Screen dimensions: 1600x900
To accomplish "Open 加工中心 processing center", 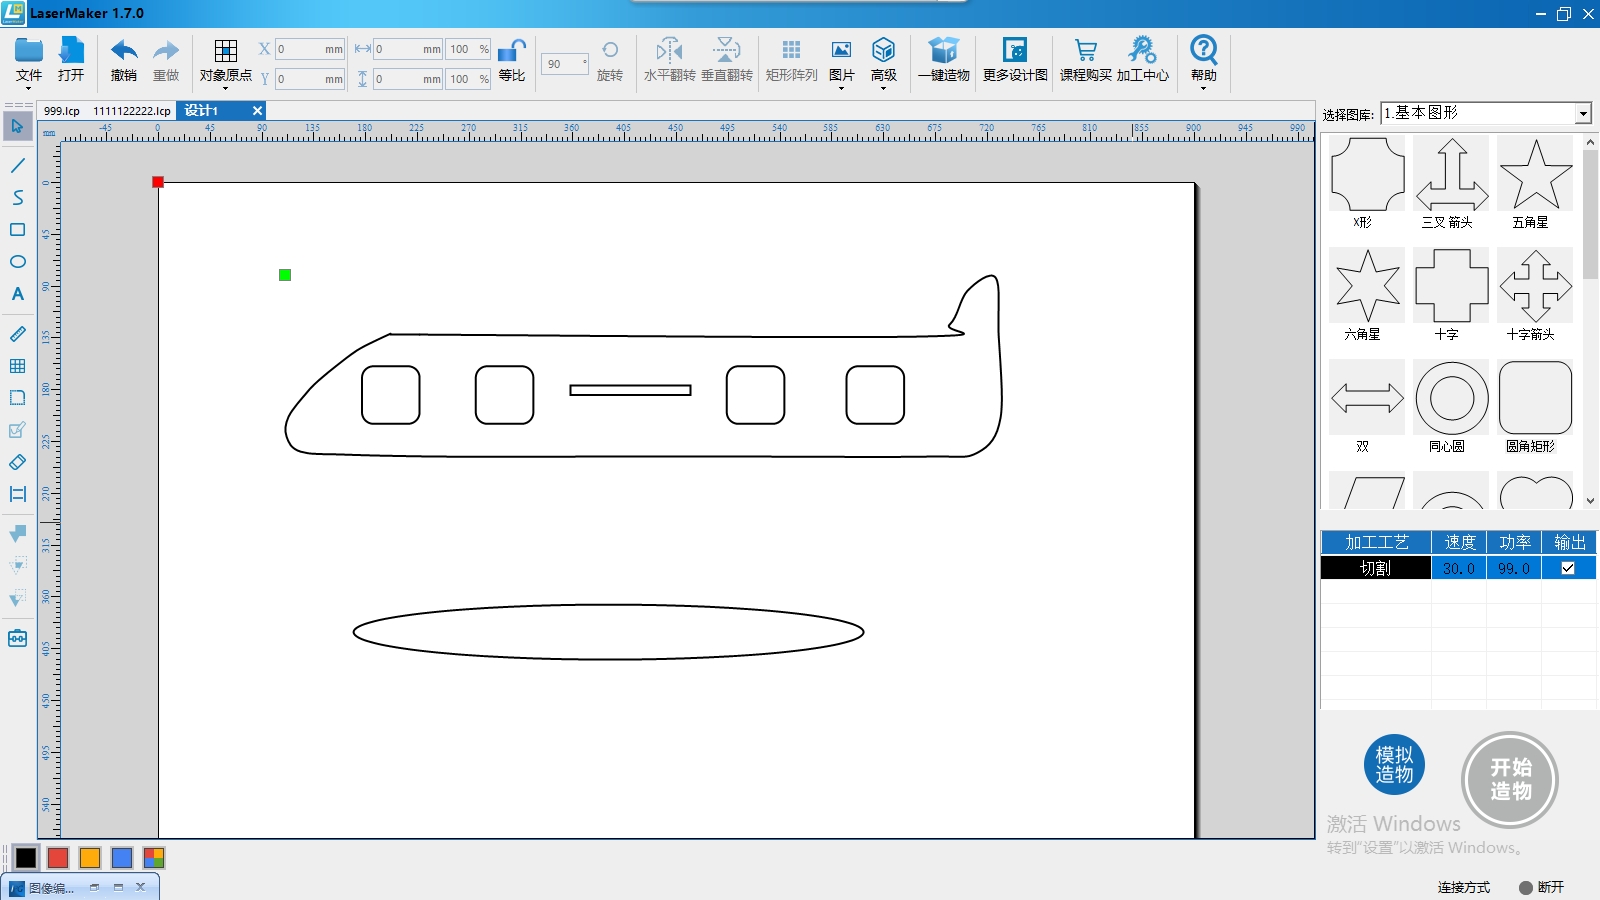I will (1143, 61).
